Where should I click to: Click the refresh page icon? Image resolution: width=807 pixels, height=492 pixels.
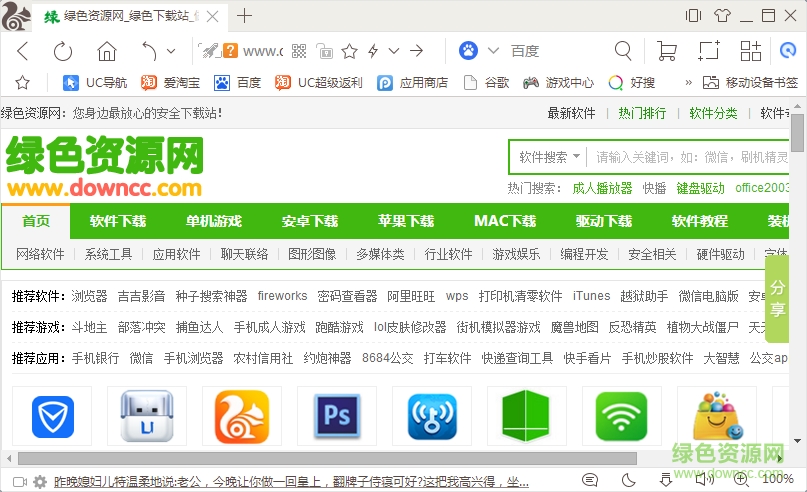63,51
